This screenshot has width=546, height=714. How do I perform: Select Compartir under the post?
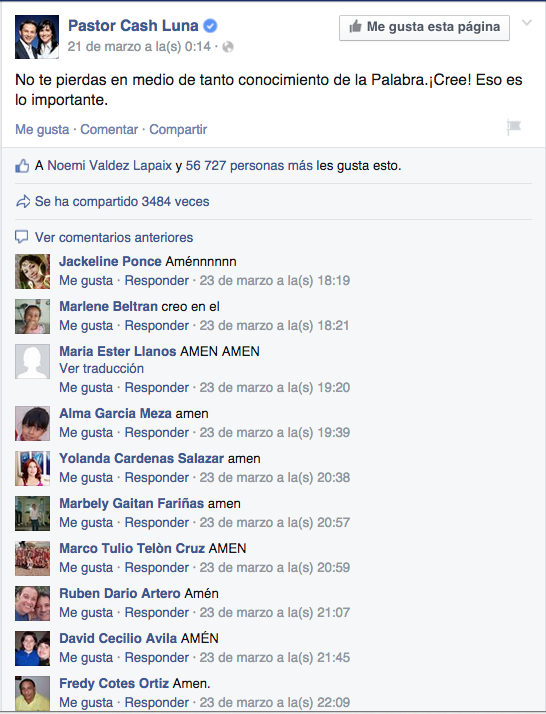(178, 129)
